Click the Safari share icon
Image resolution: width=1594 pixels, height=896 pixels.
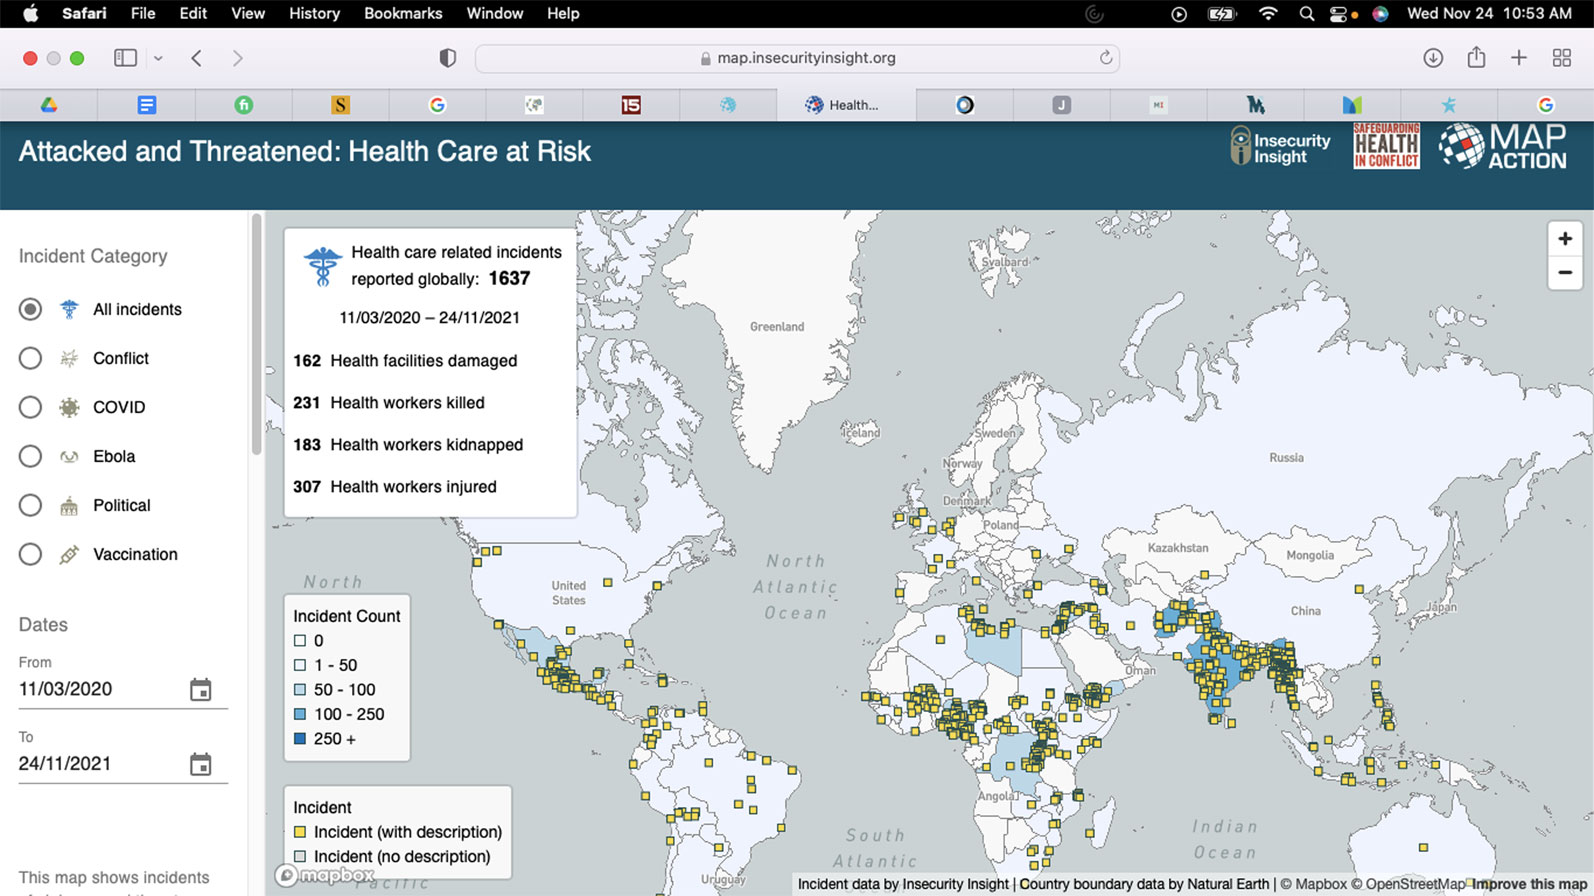(x=1476, y=58)
